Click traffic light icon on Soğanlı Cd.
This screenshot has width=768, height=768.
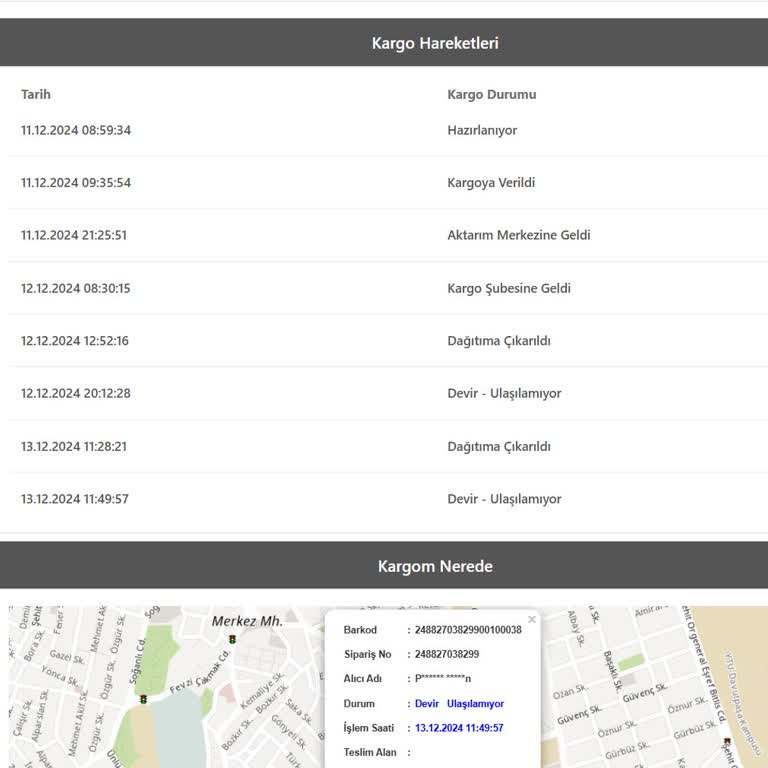[144, 699]
